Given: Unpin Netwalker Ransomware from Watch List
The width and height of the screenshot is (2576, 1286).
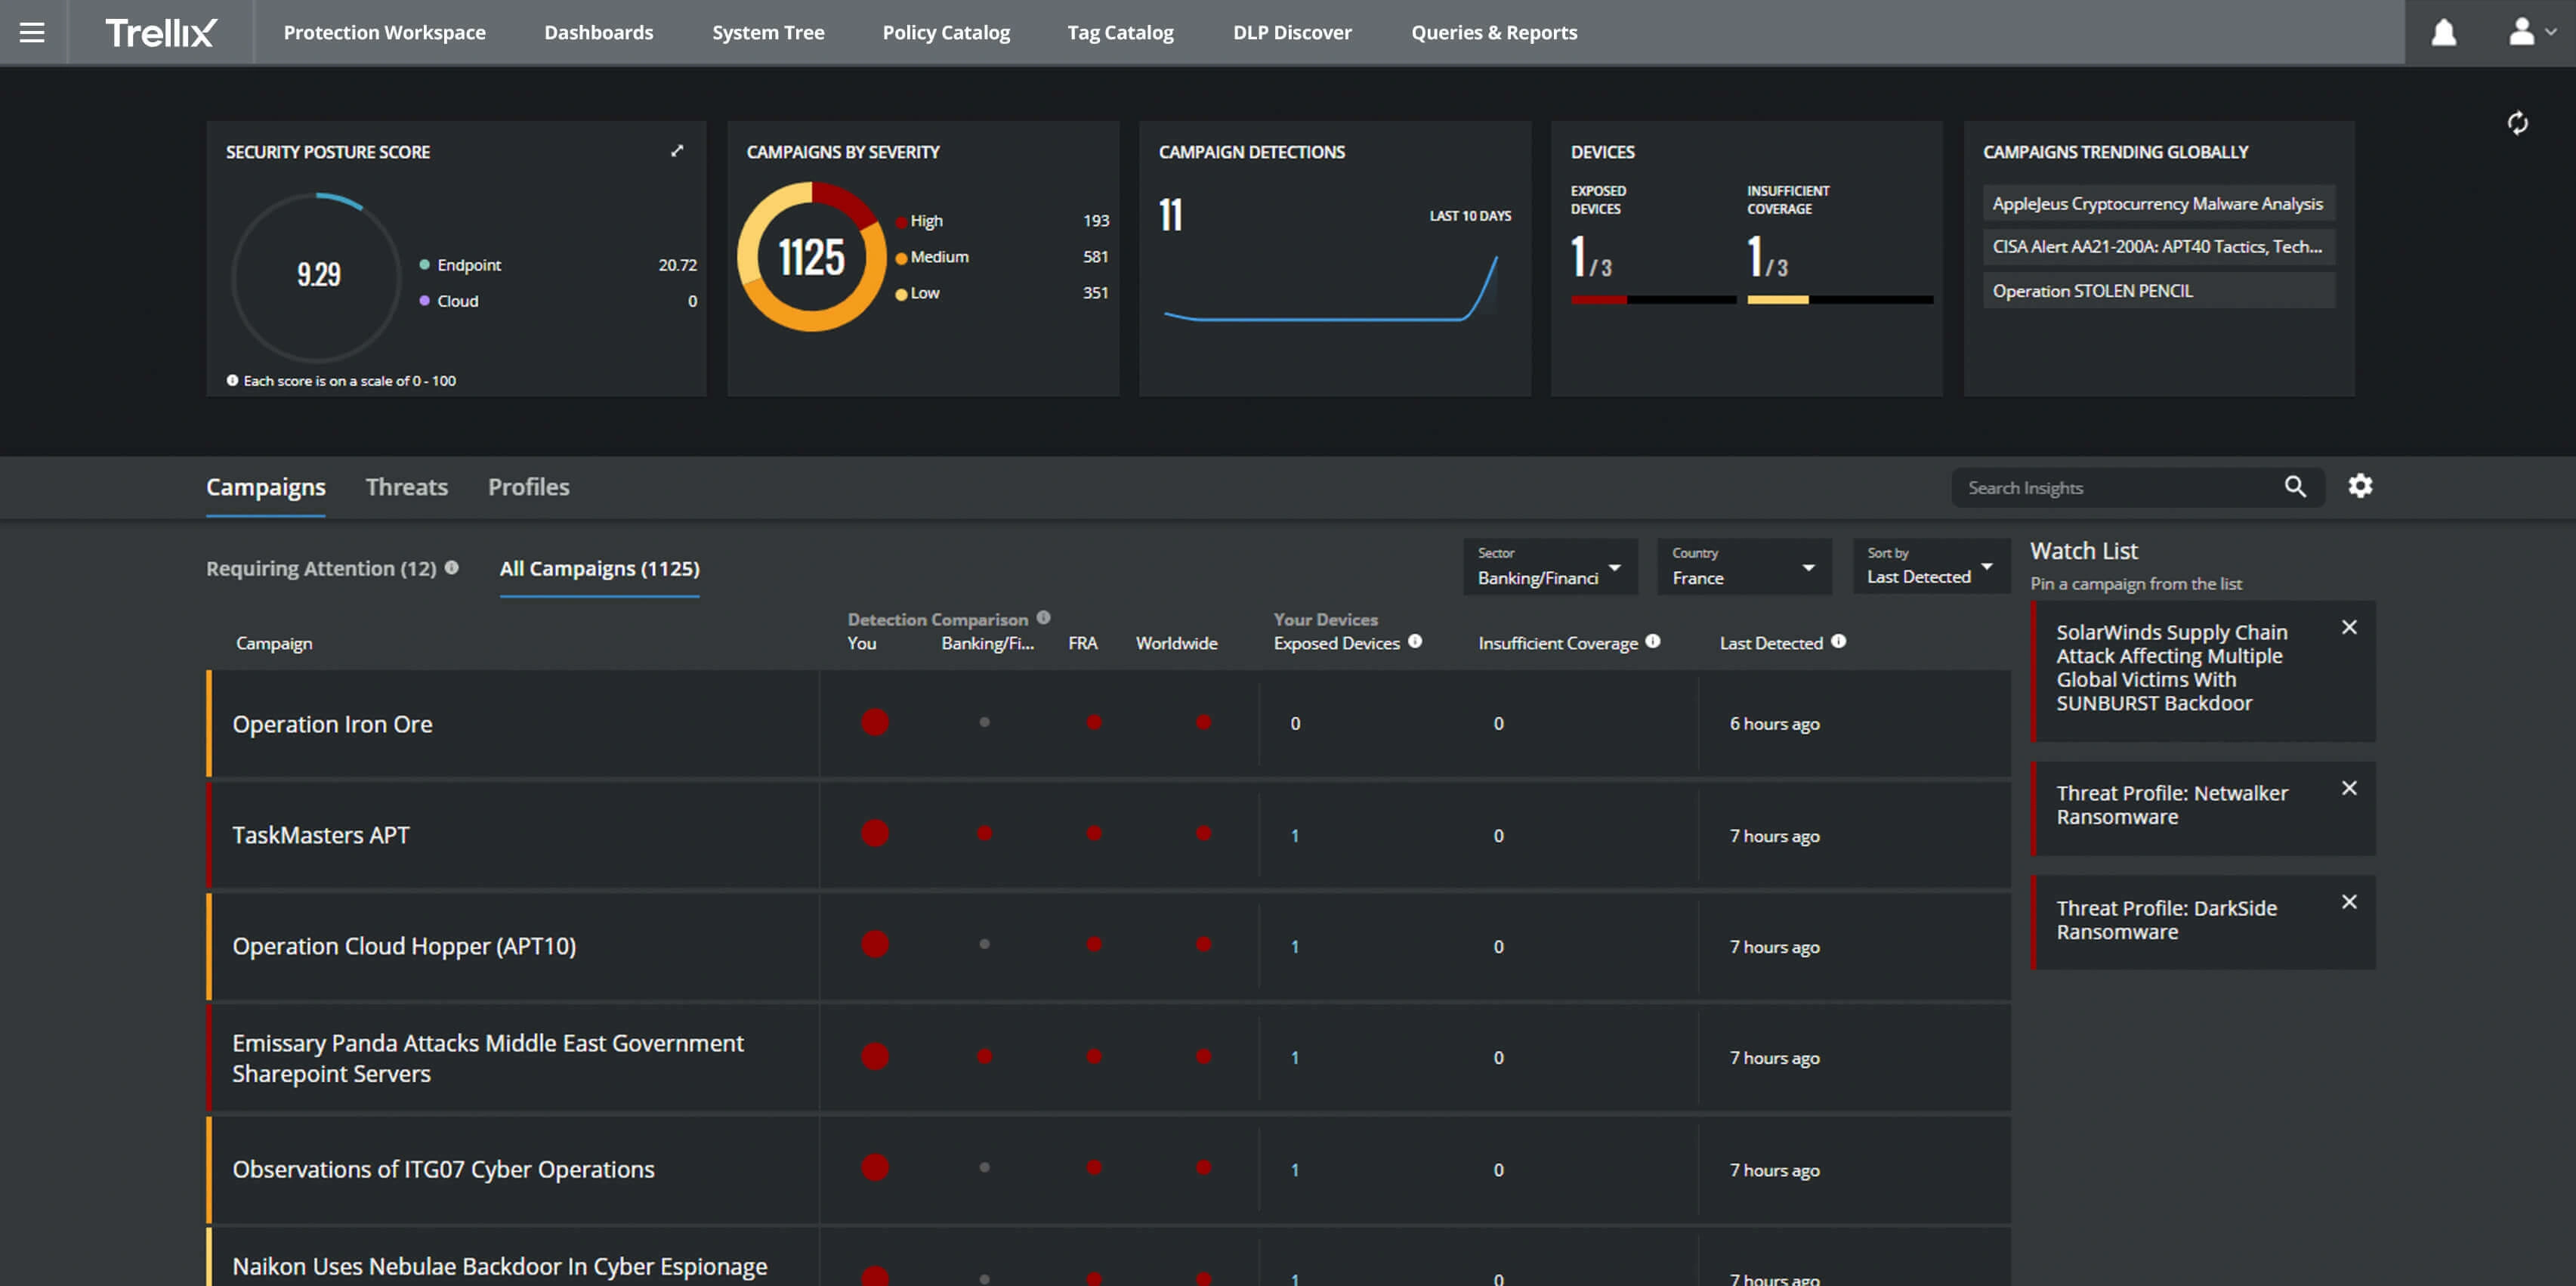Looking at the screenshot, I should coord(2349,788).
